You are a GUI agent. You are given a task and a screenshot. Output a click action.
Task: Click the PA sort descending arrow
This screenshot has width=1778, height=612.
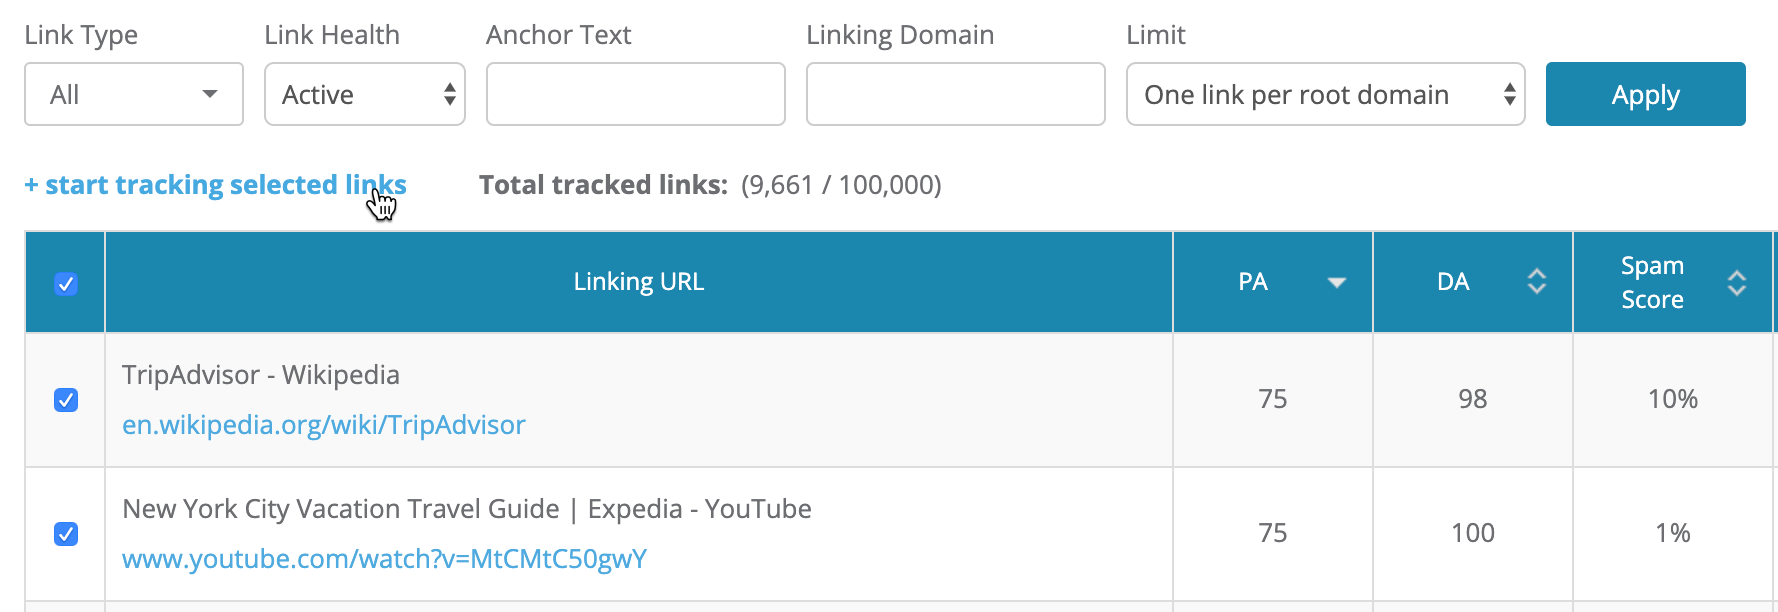[1337, 283]
